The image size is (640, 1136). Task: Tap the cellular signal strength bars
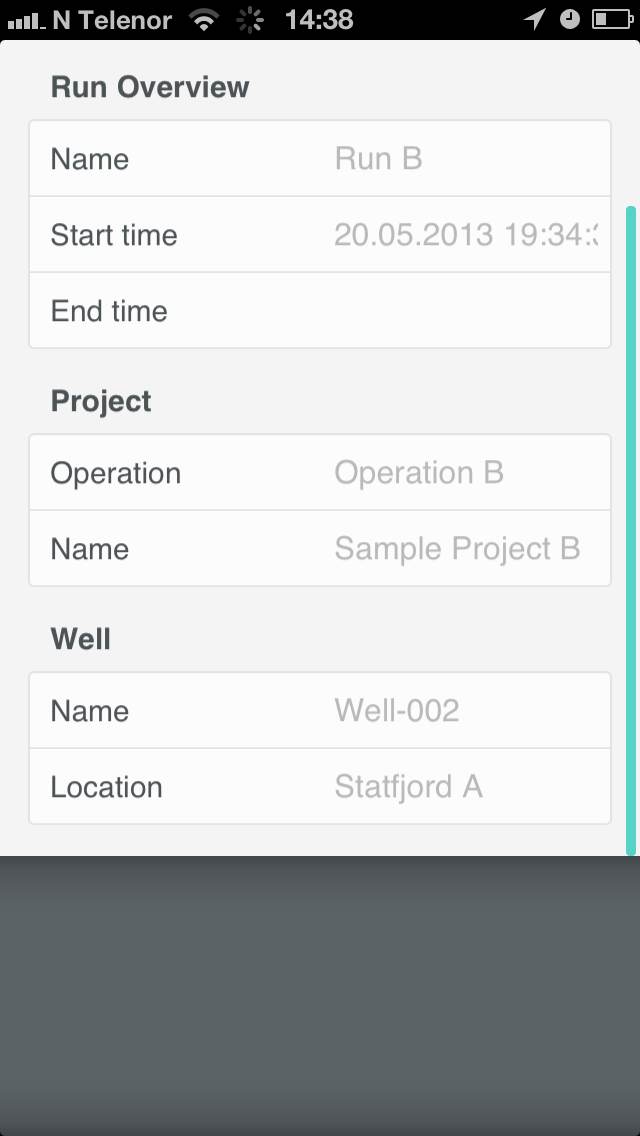[25, 19]
